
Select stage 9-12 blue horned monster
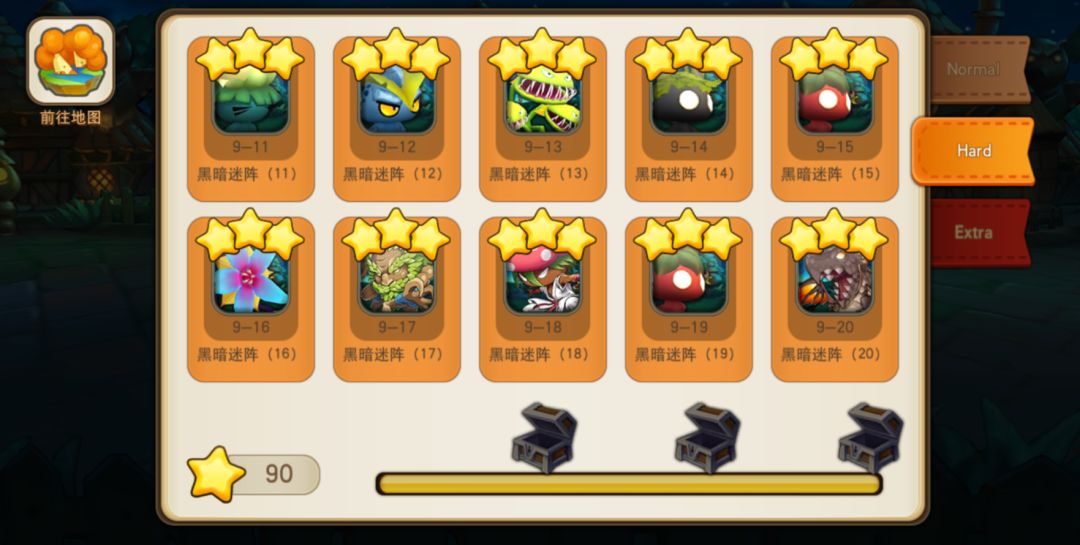397,100
